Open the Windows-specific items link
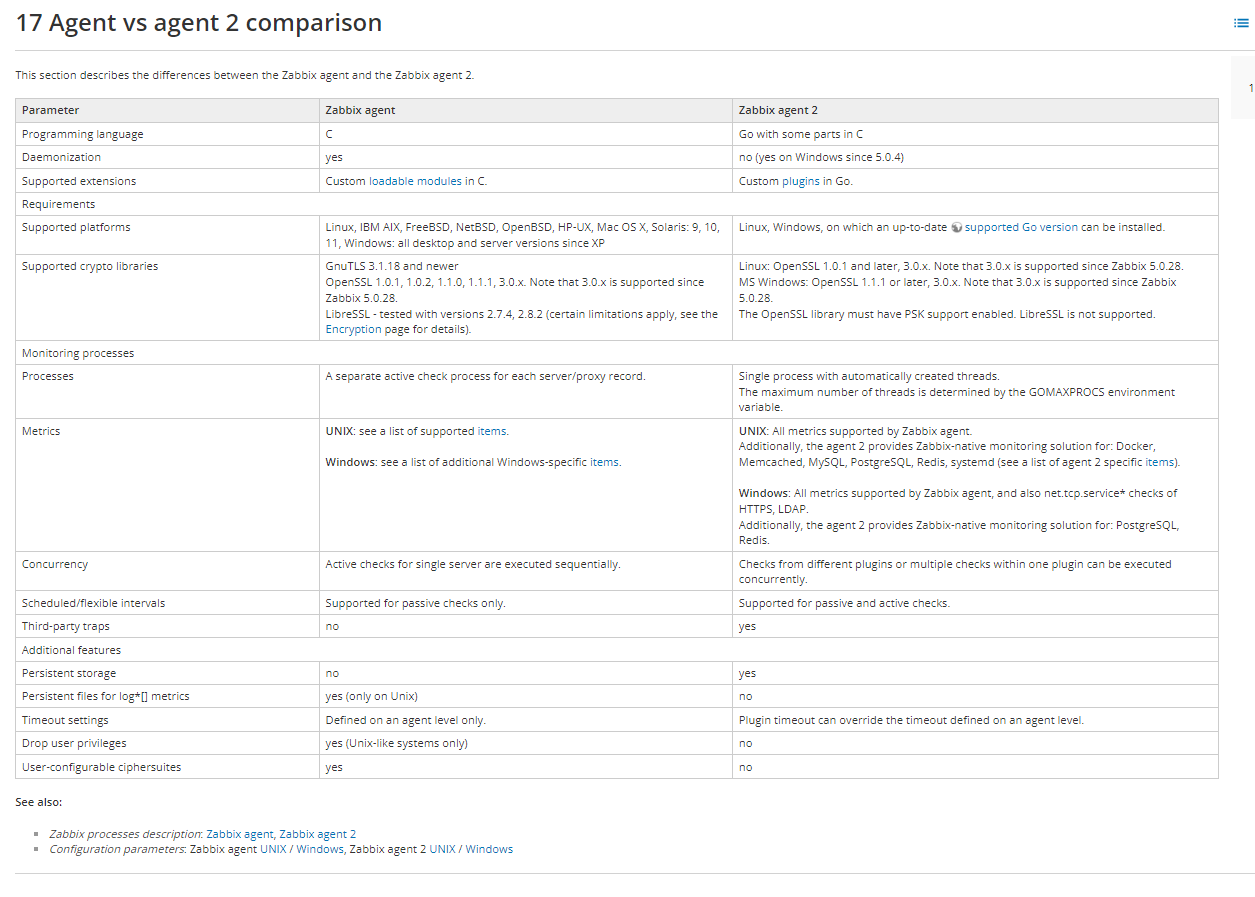Image resolution: width=1255 pixels, height=897 pixels. 604,462
